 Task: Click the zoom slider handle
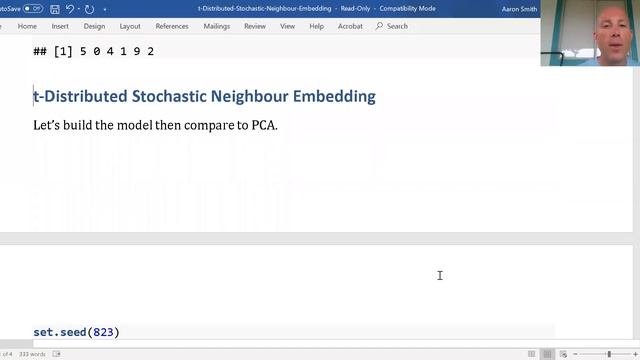(x=609, y=354)
